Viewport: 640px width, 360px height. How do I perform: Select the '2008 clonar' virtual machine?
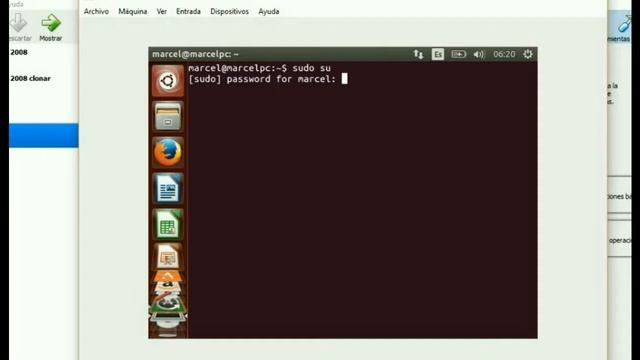tap(31, 78)
